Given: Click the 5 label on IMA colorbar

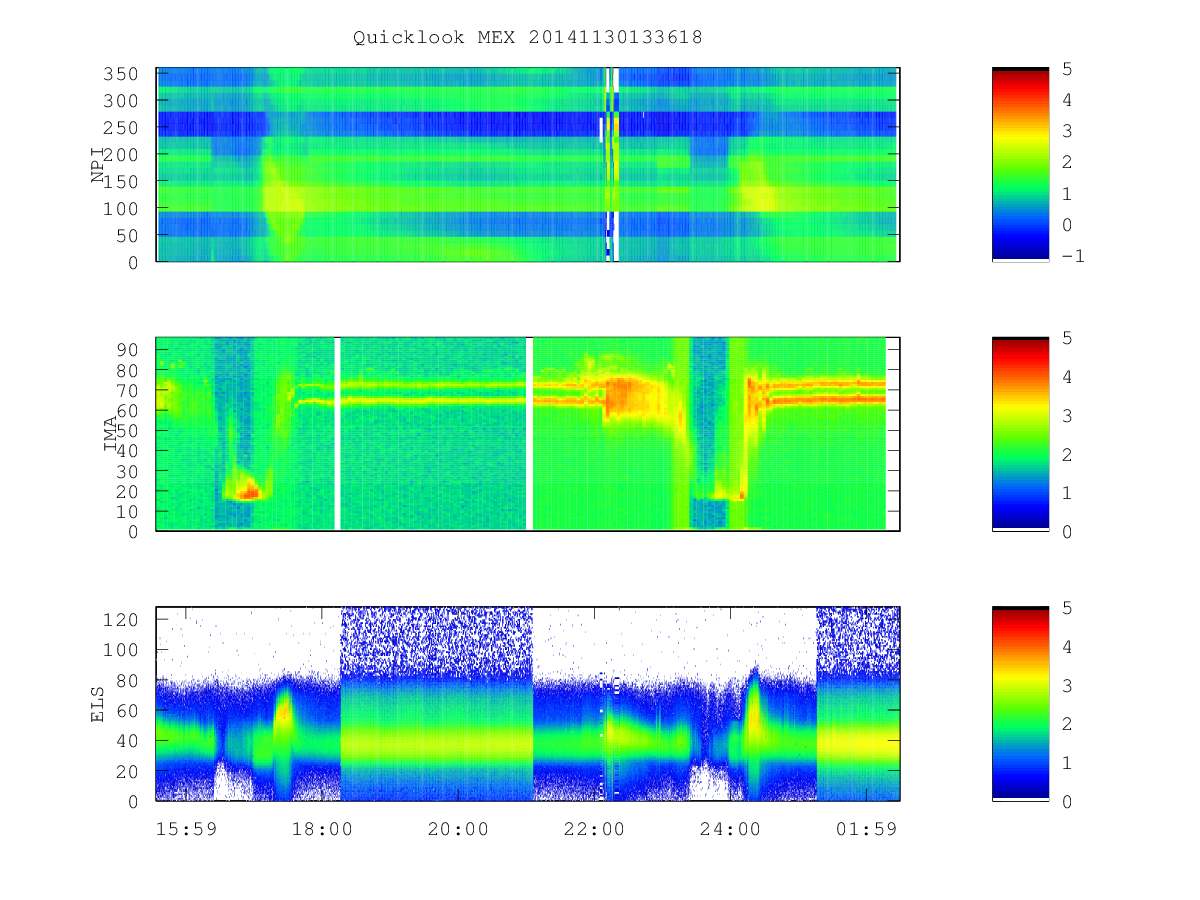Looking at the screenshot, I should coord(1067,338).
